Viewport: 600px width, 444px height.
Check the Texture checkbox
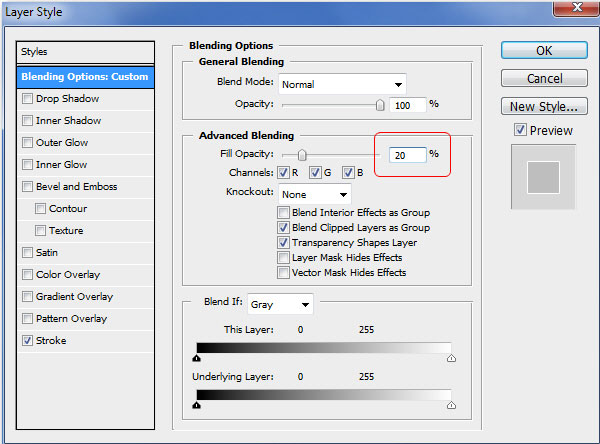point(40,231)
